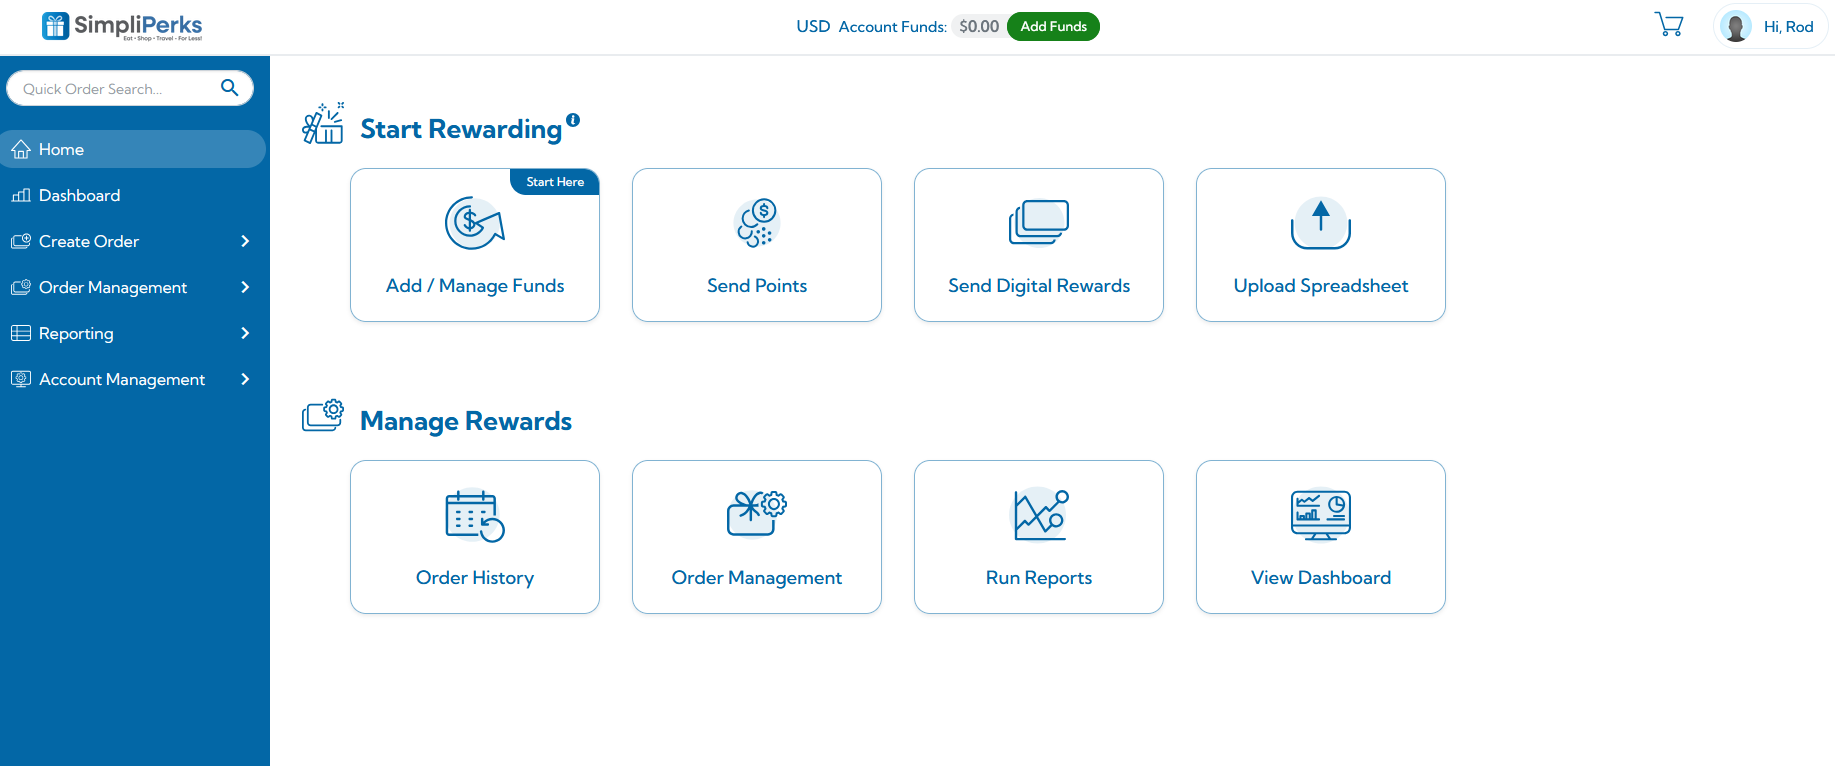Click the Send Points coin icon
The image size is (1835, 766).
(757, 223)
